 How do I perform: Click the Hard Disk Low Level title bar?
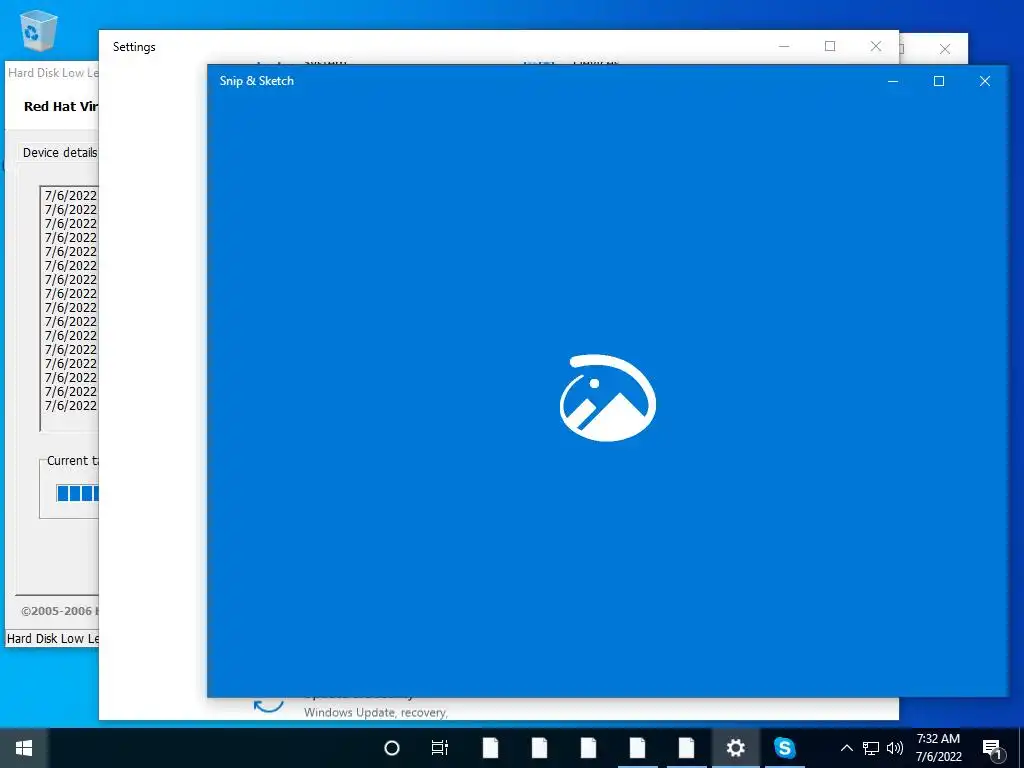52,72
